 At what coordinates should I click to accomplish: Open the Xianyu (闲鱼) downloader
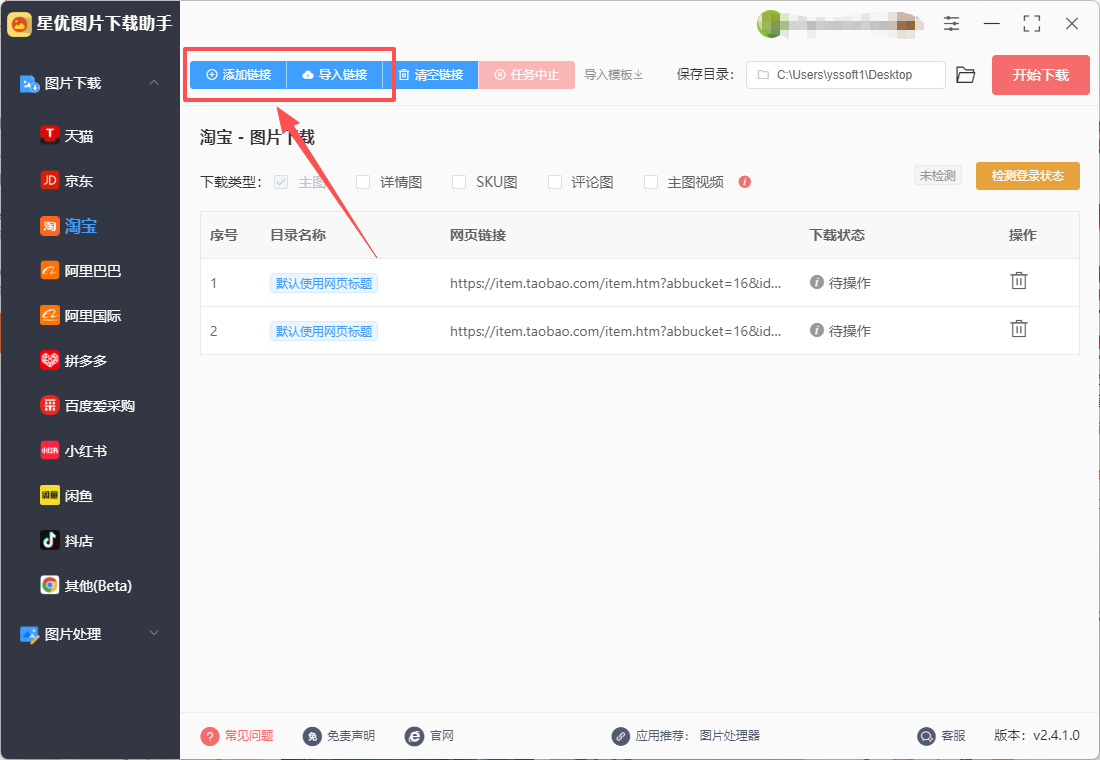pyautogui.click(x=67, y=495)
